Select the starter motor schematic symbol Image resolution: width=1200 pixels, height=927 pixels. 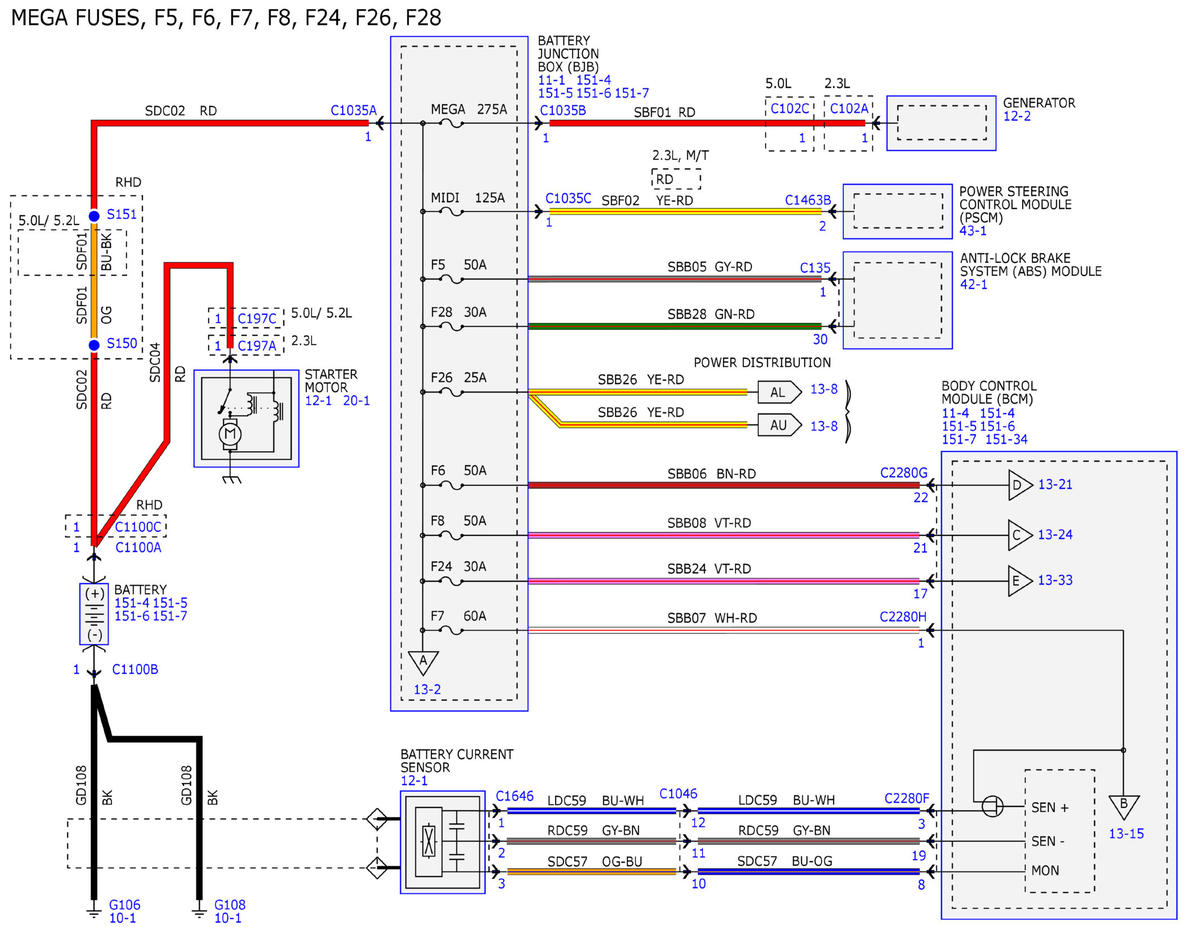(x=247, y=419)
